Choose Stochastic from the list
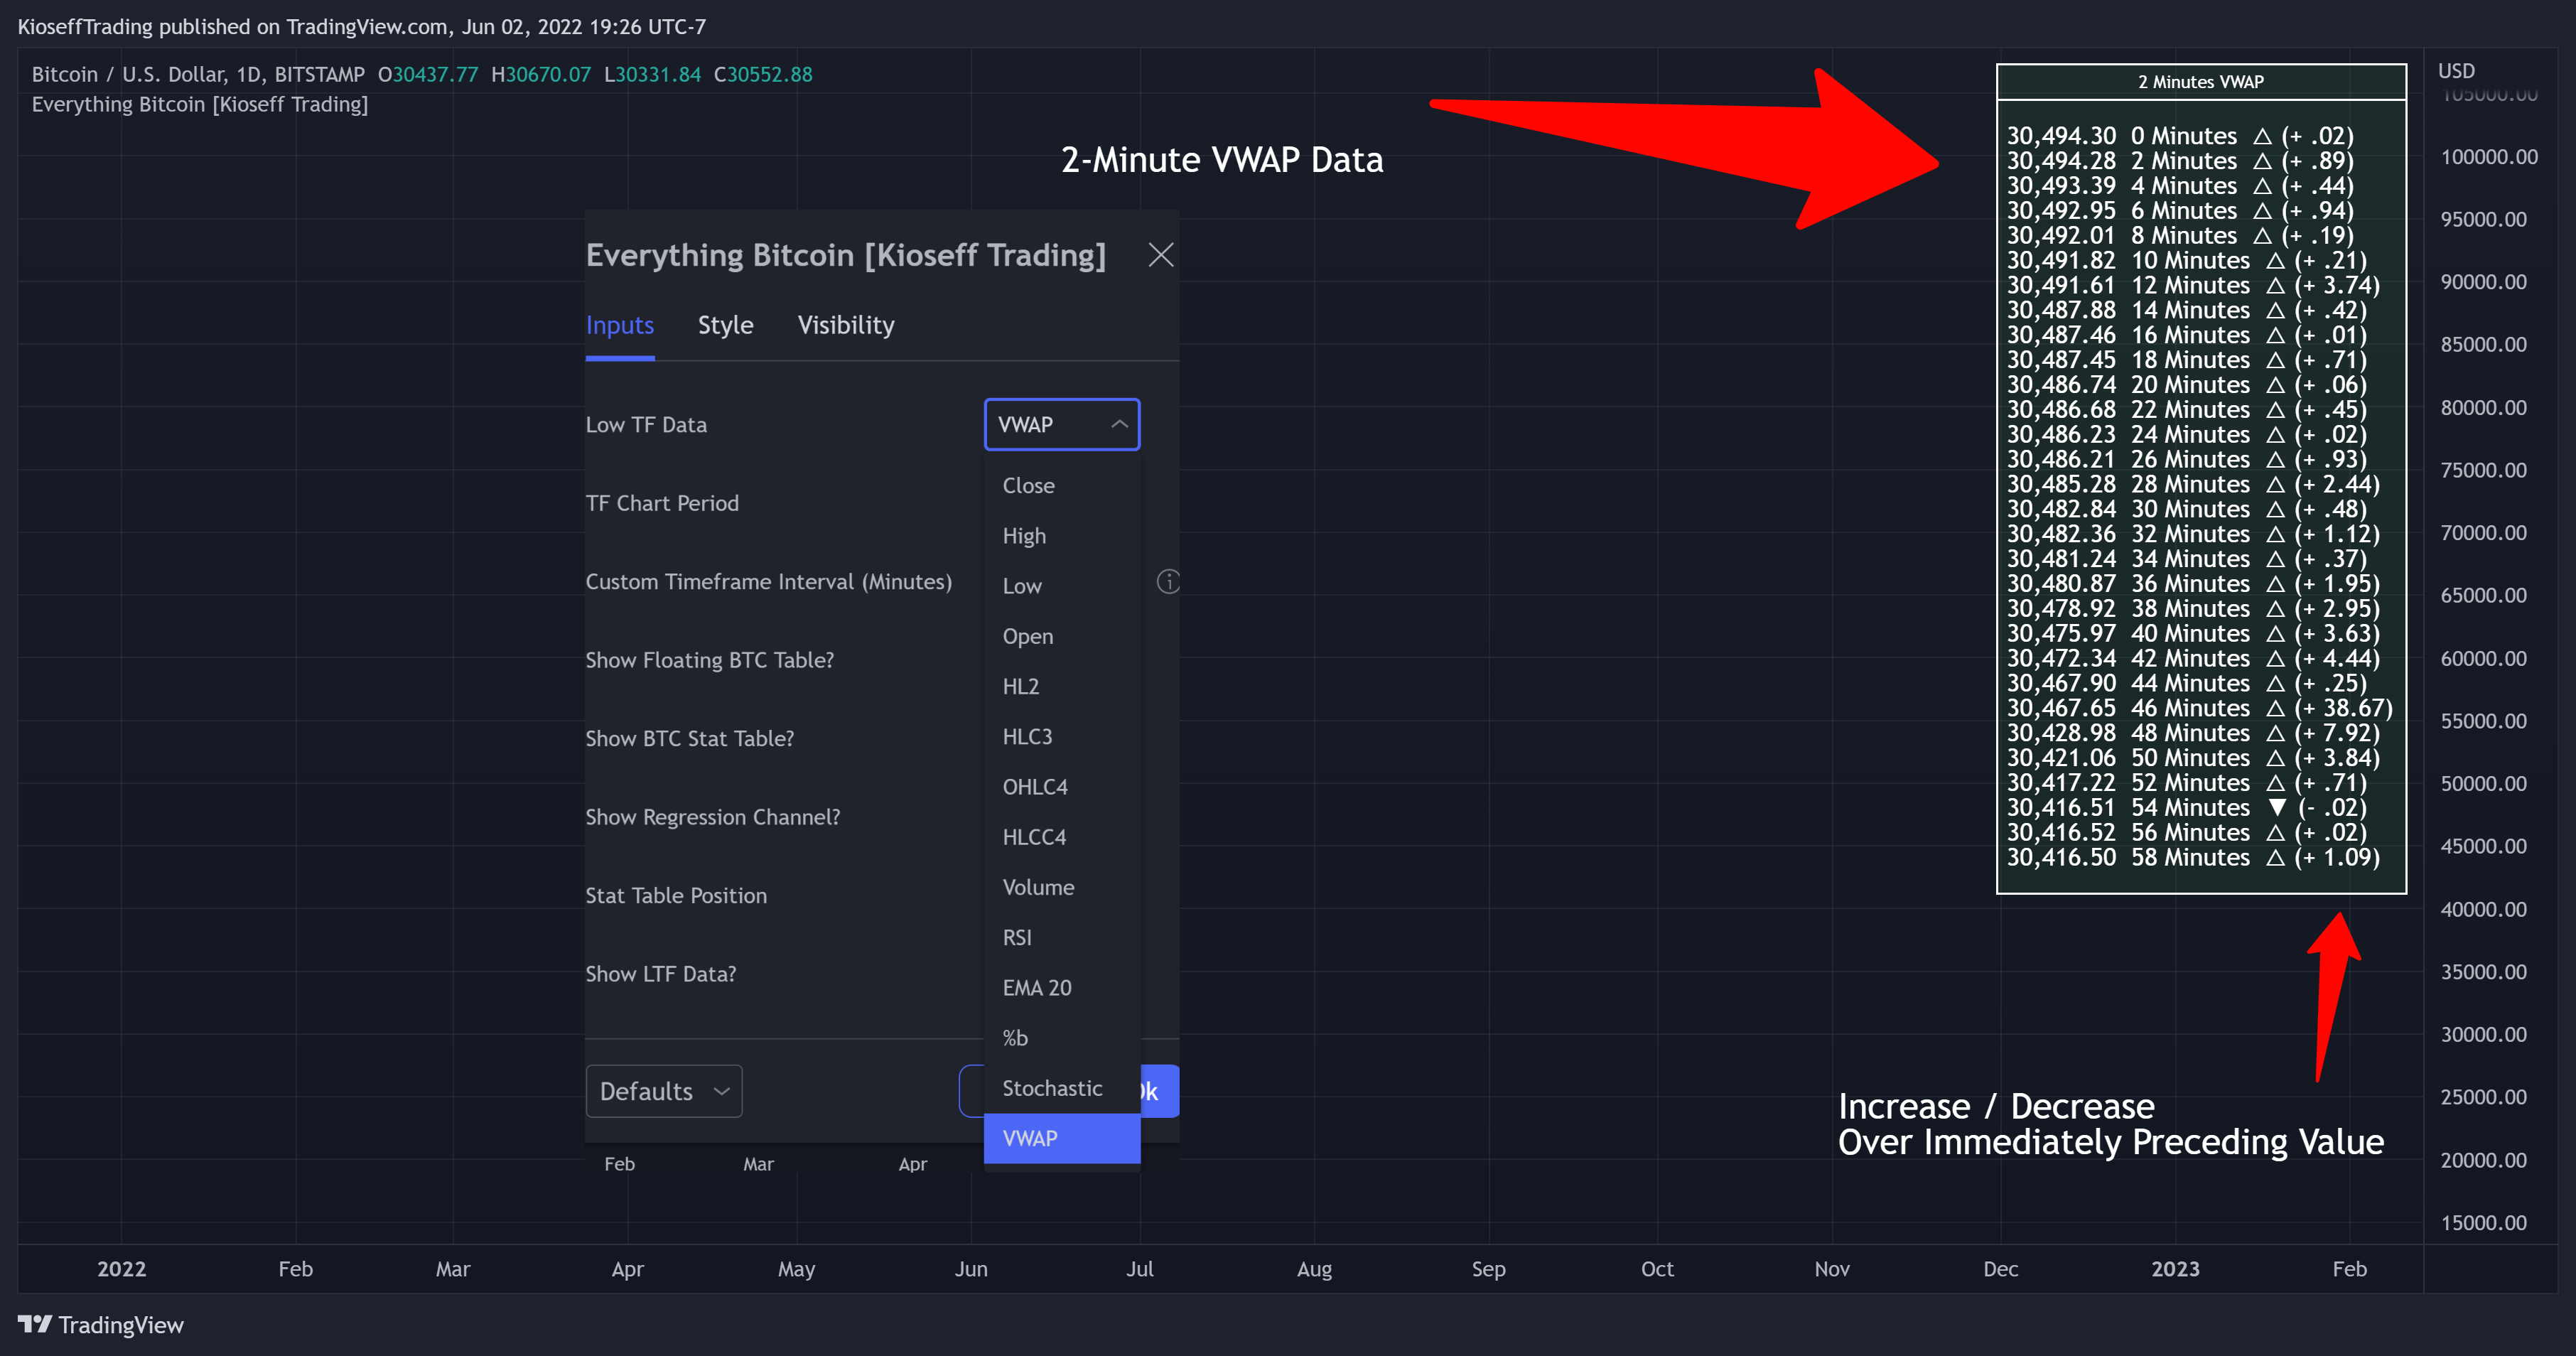The image size is (2576, 1356). click(1062, 1088)
